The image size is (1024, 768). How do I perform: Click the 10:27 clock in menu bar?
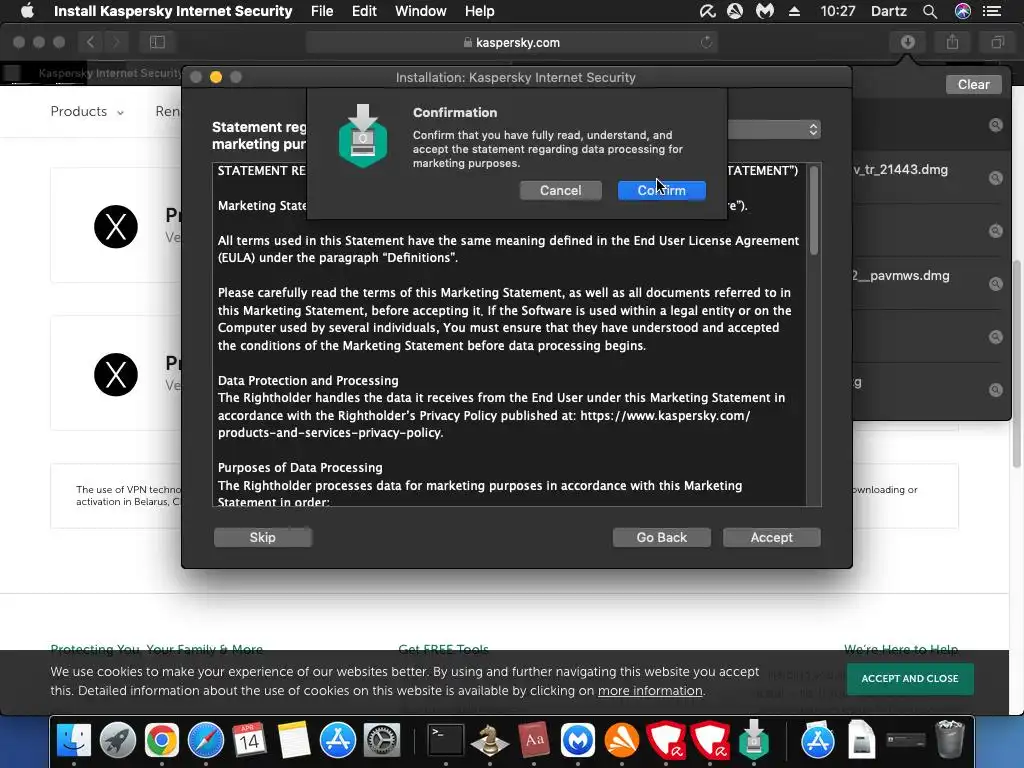(837, 11)
